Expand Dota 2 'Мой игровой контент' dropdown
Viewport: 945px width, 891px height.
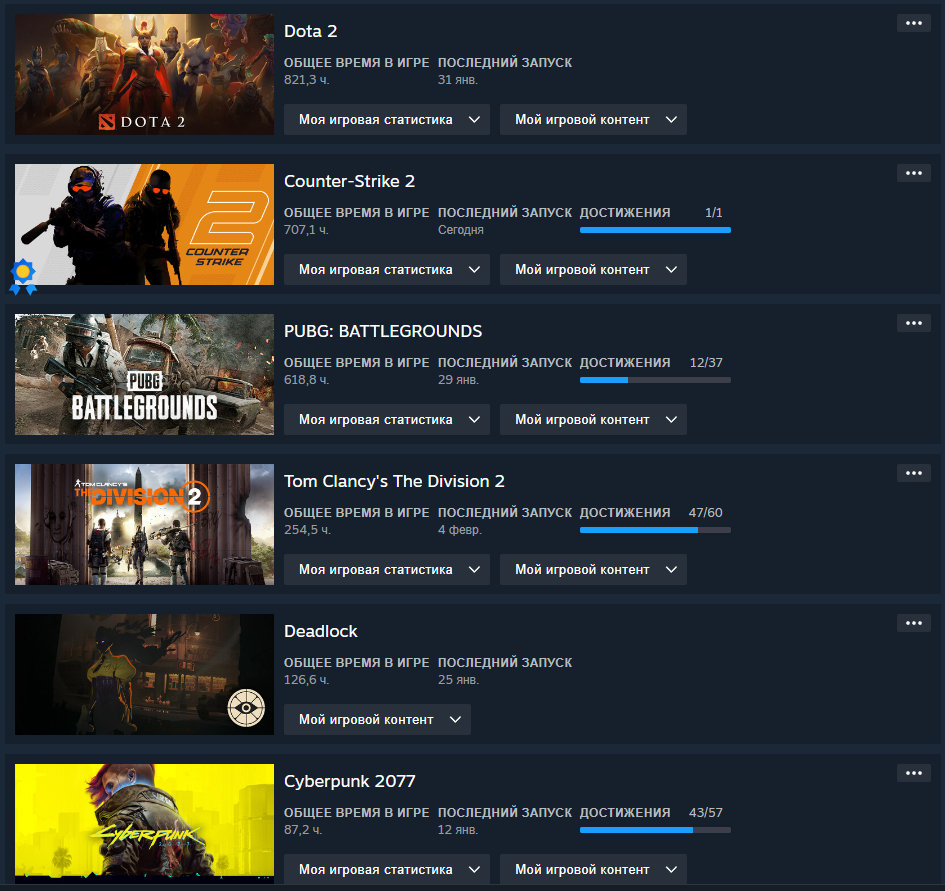click(x=593, y=119)
